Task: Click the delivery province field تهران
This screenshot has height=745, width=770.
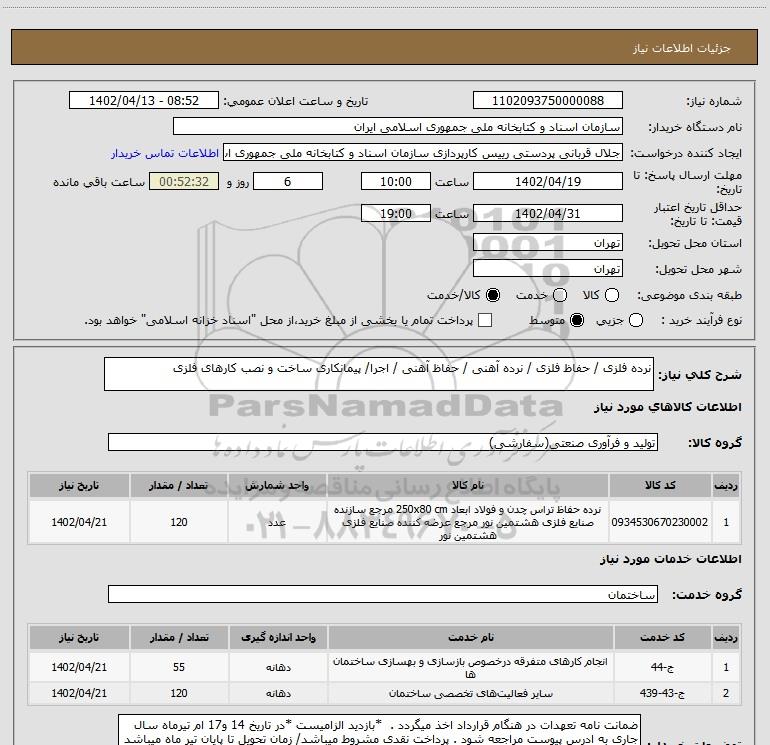Action: [x=548, y=242]
